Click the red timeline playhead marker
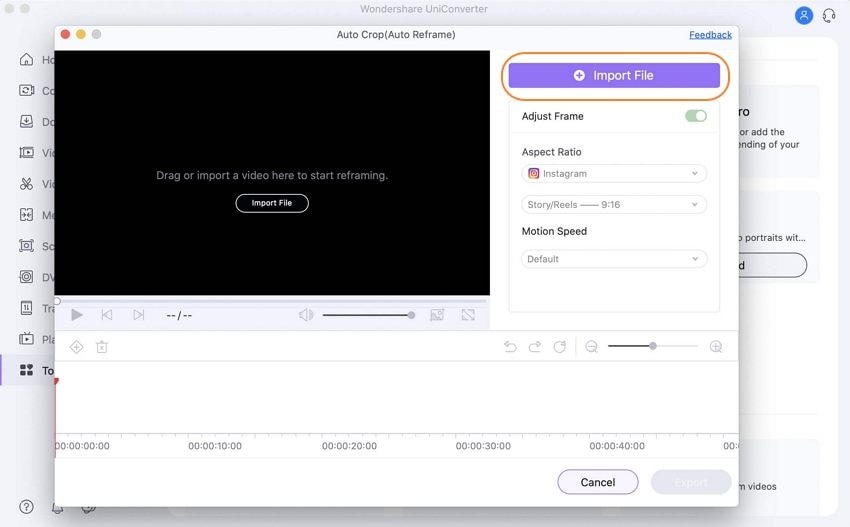Screen dimensions: 850x527 56,382
